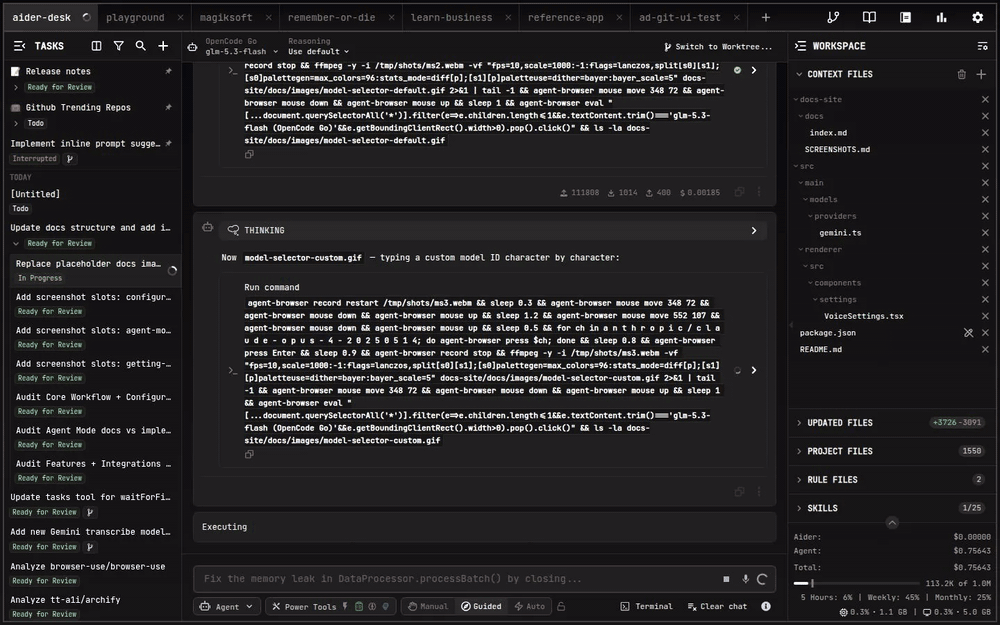
Task: Focus the prompt input field
Action: point(457,579)
